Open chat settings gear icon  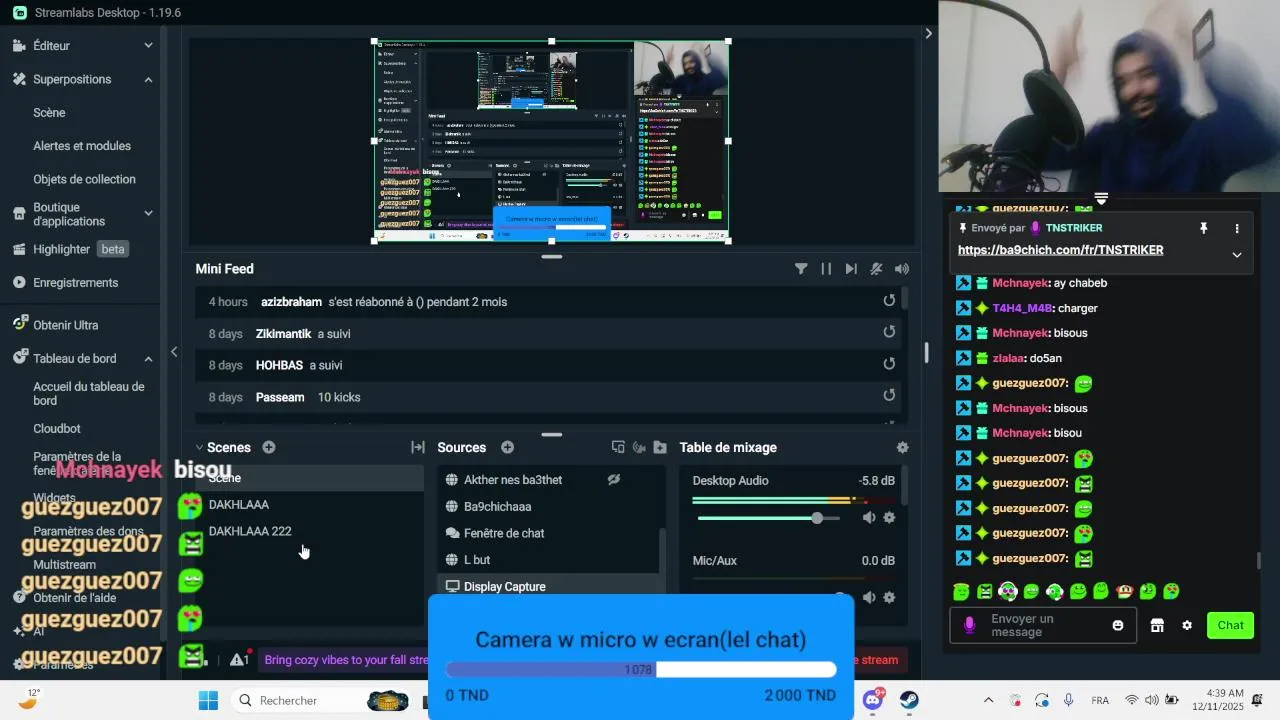click(x=1187, y=626)
